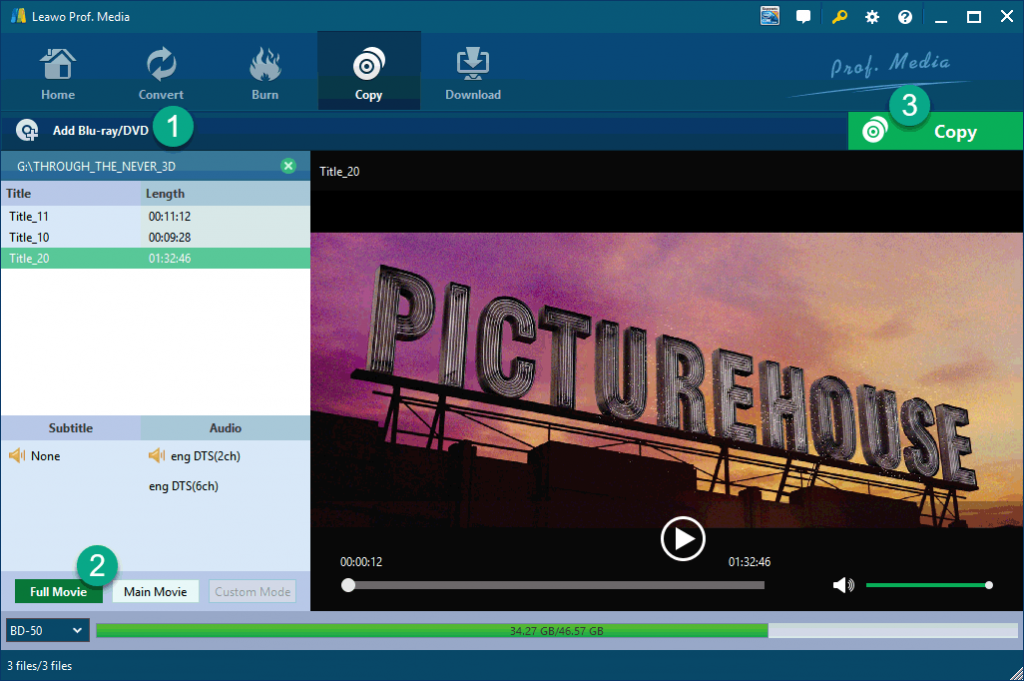
Task: Choose Full Movie copy mode
Action: [x=58, y=592]
